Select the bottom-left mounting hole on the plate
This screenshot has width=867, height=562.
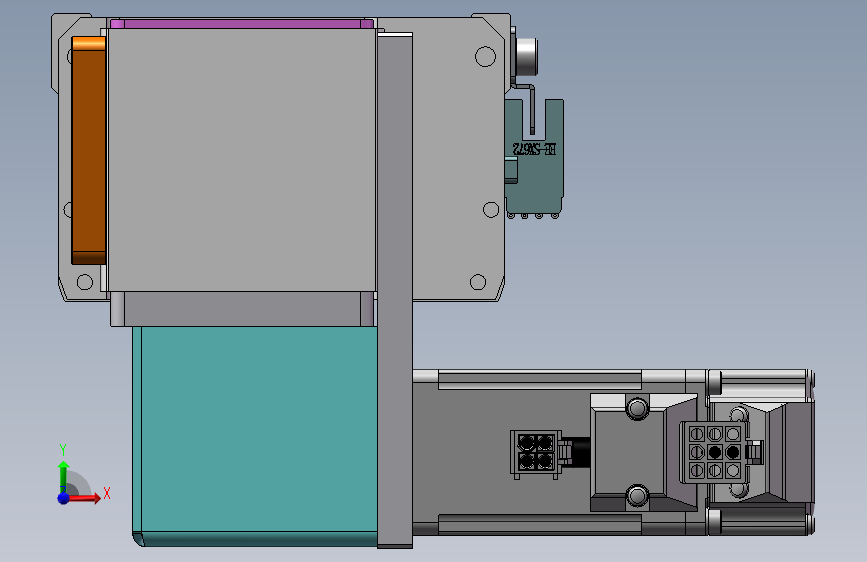[85, 282]
